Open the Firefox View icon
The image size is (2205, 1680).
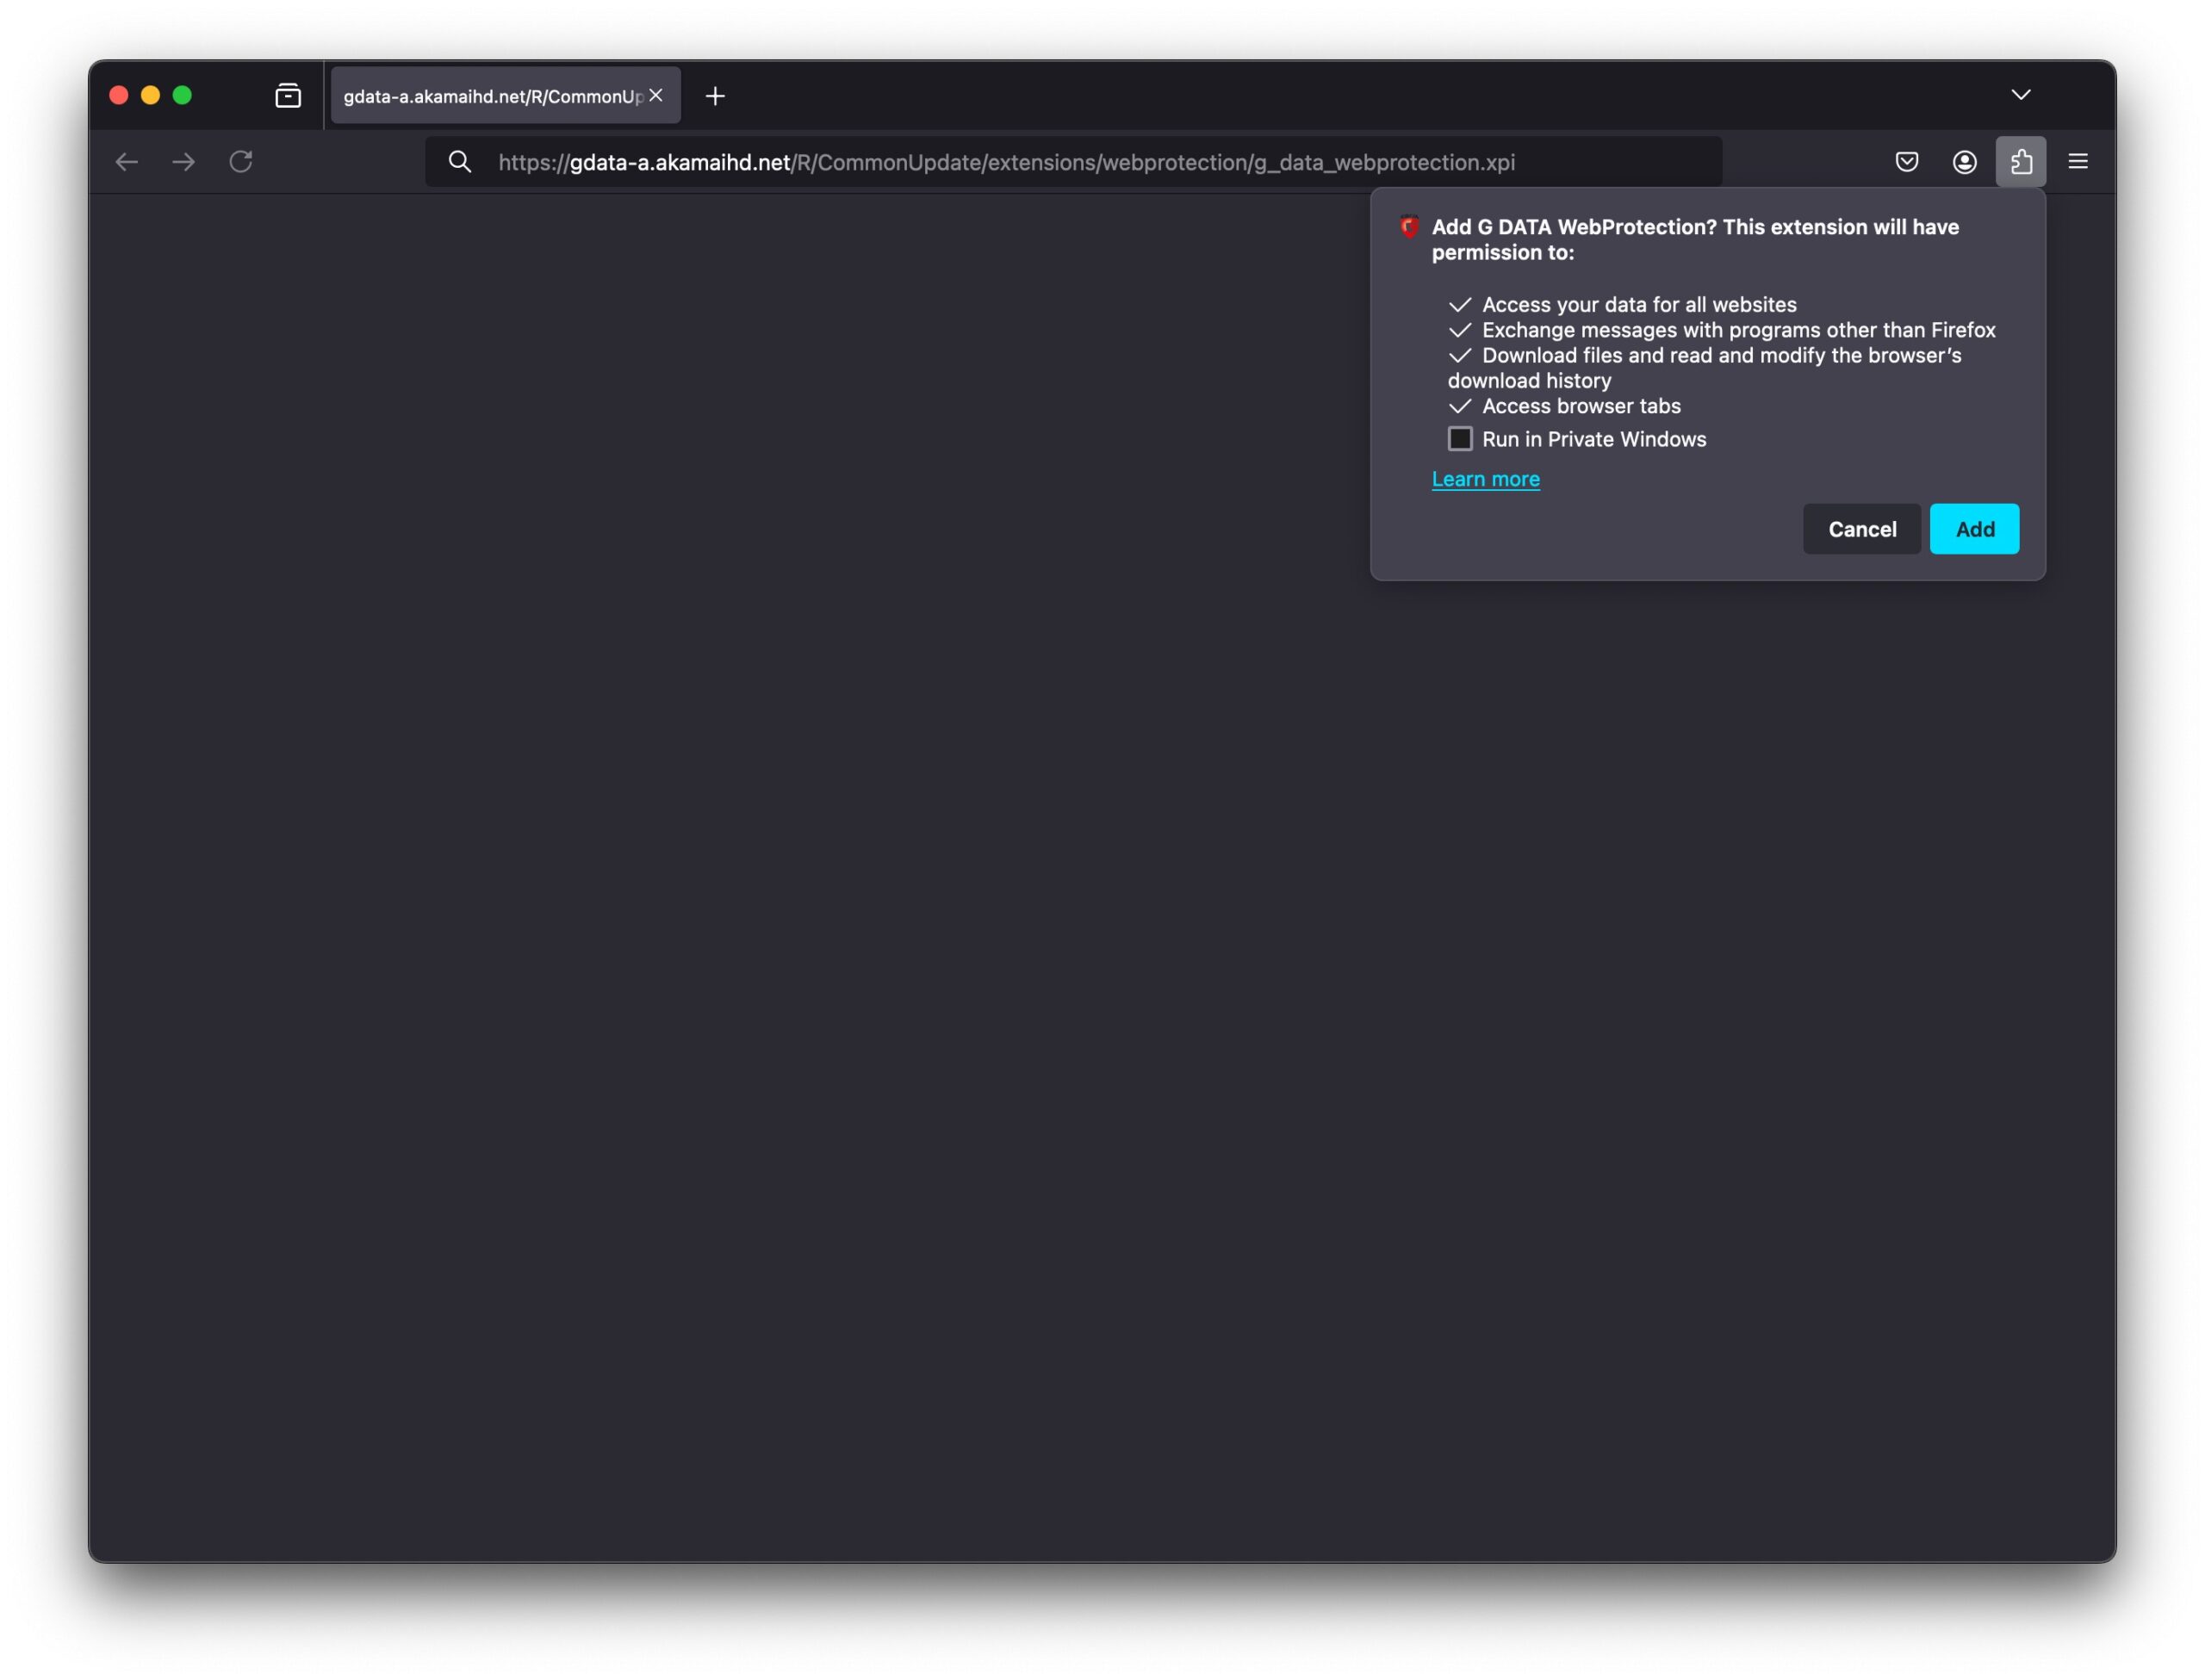point(288,96)
